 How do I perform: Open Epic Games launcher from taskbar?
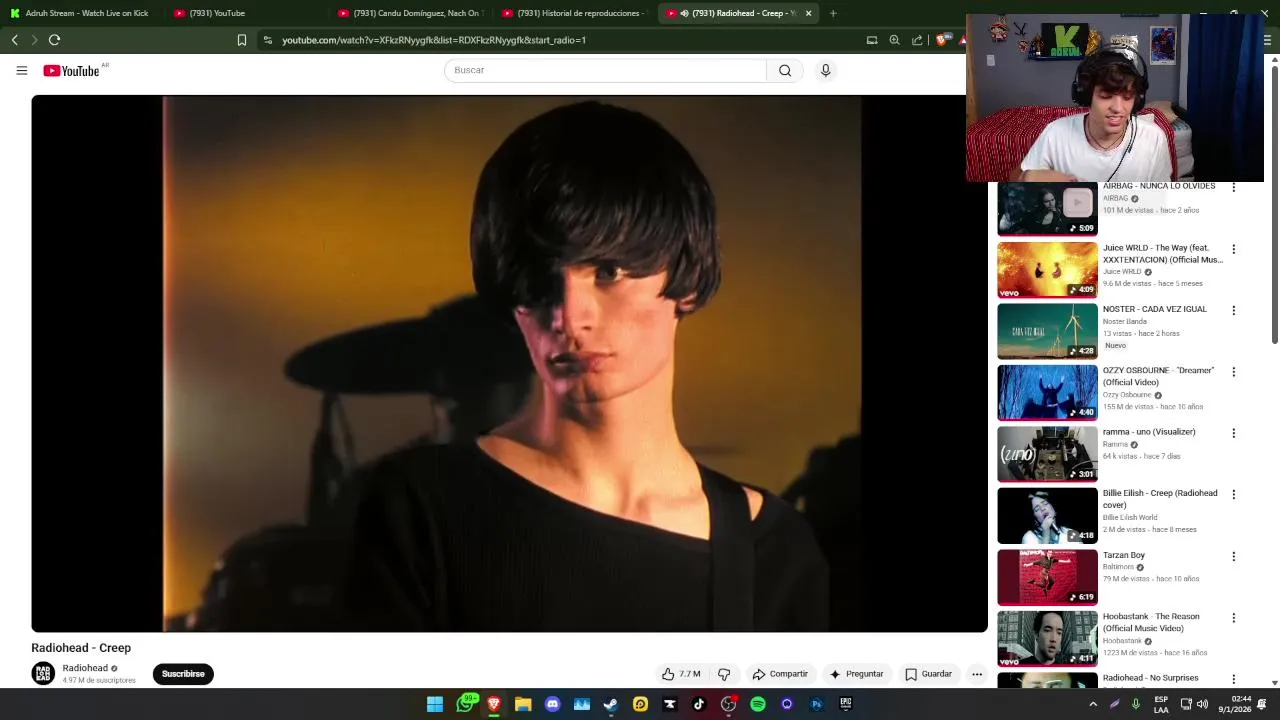pos(846,704)
